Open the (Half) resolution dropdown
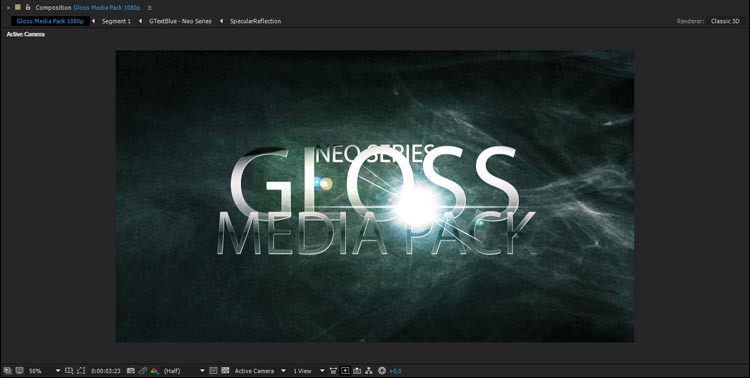This screenshot has width=750, height=378. coord(184,371)
